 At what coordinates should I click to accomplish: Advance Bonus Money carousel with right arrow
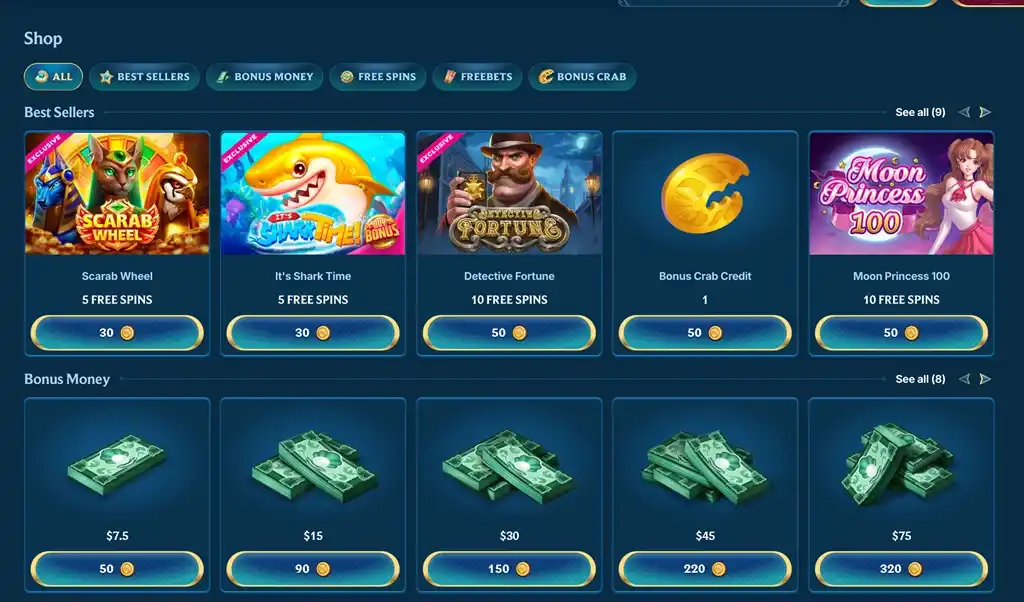pos(985,379)
